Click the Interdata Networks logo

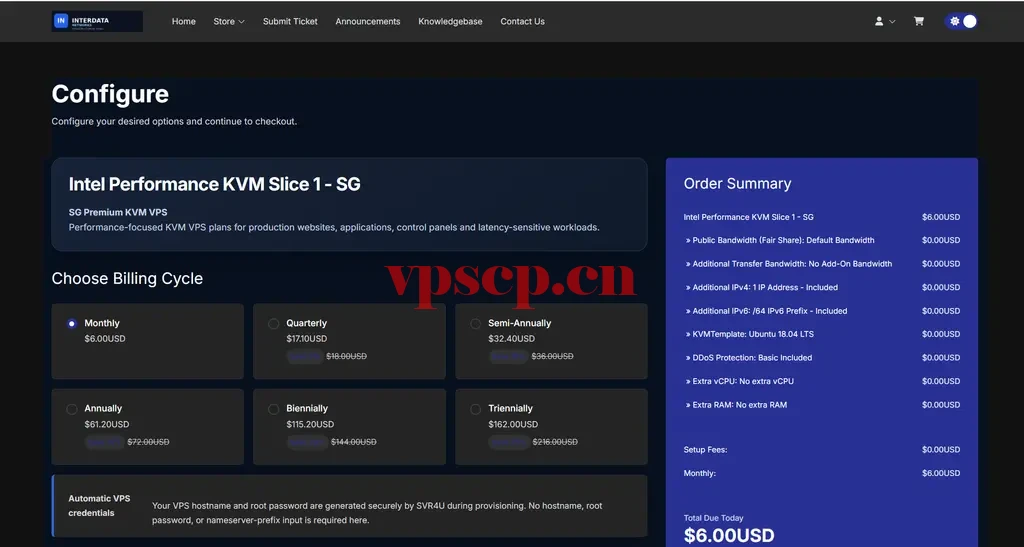pyautogui.click(x=97, y=21)
